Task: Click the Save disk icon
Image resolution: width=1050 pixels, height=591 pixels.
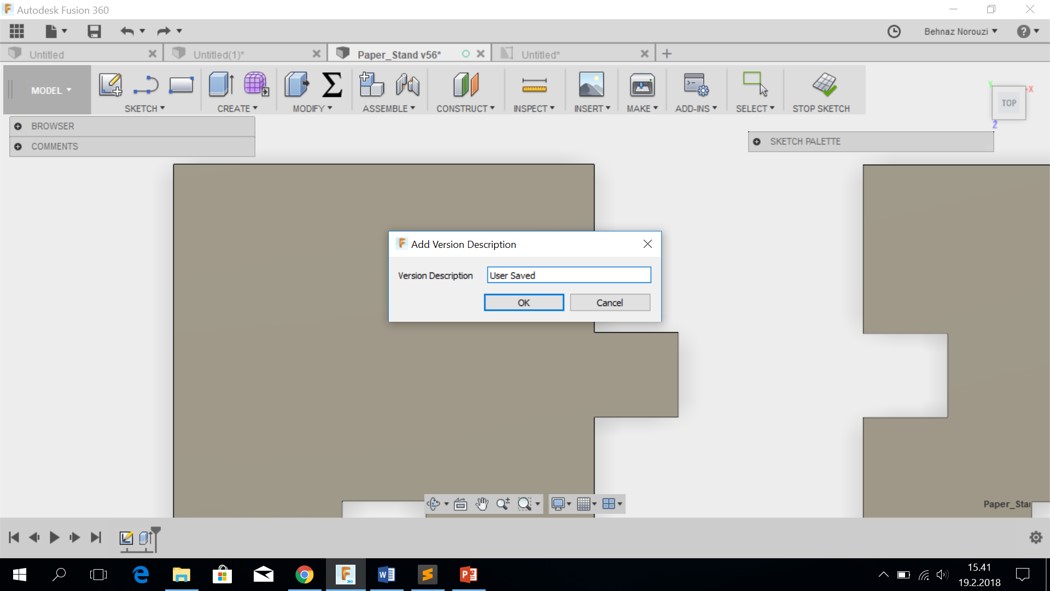Action: 94,31
